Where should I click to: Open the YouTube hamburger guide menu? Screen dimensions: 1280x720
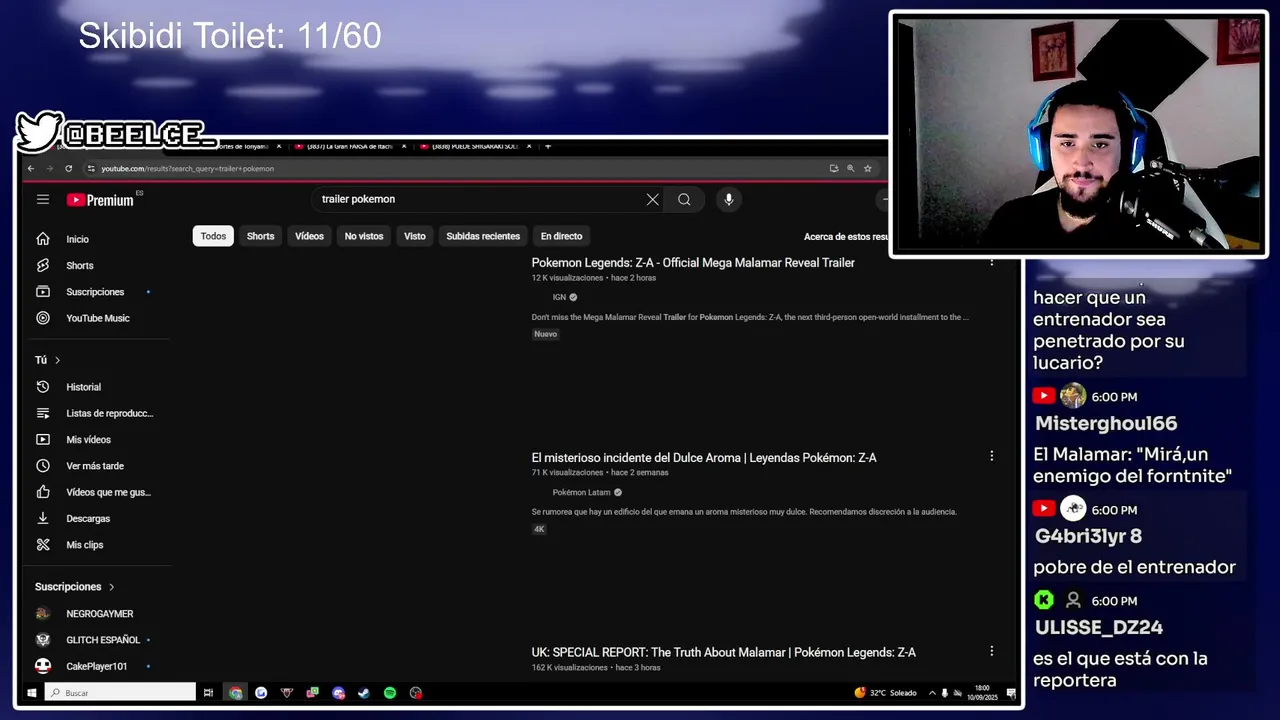[x=43, y=199]
